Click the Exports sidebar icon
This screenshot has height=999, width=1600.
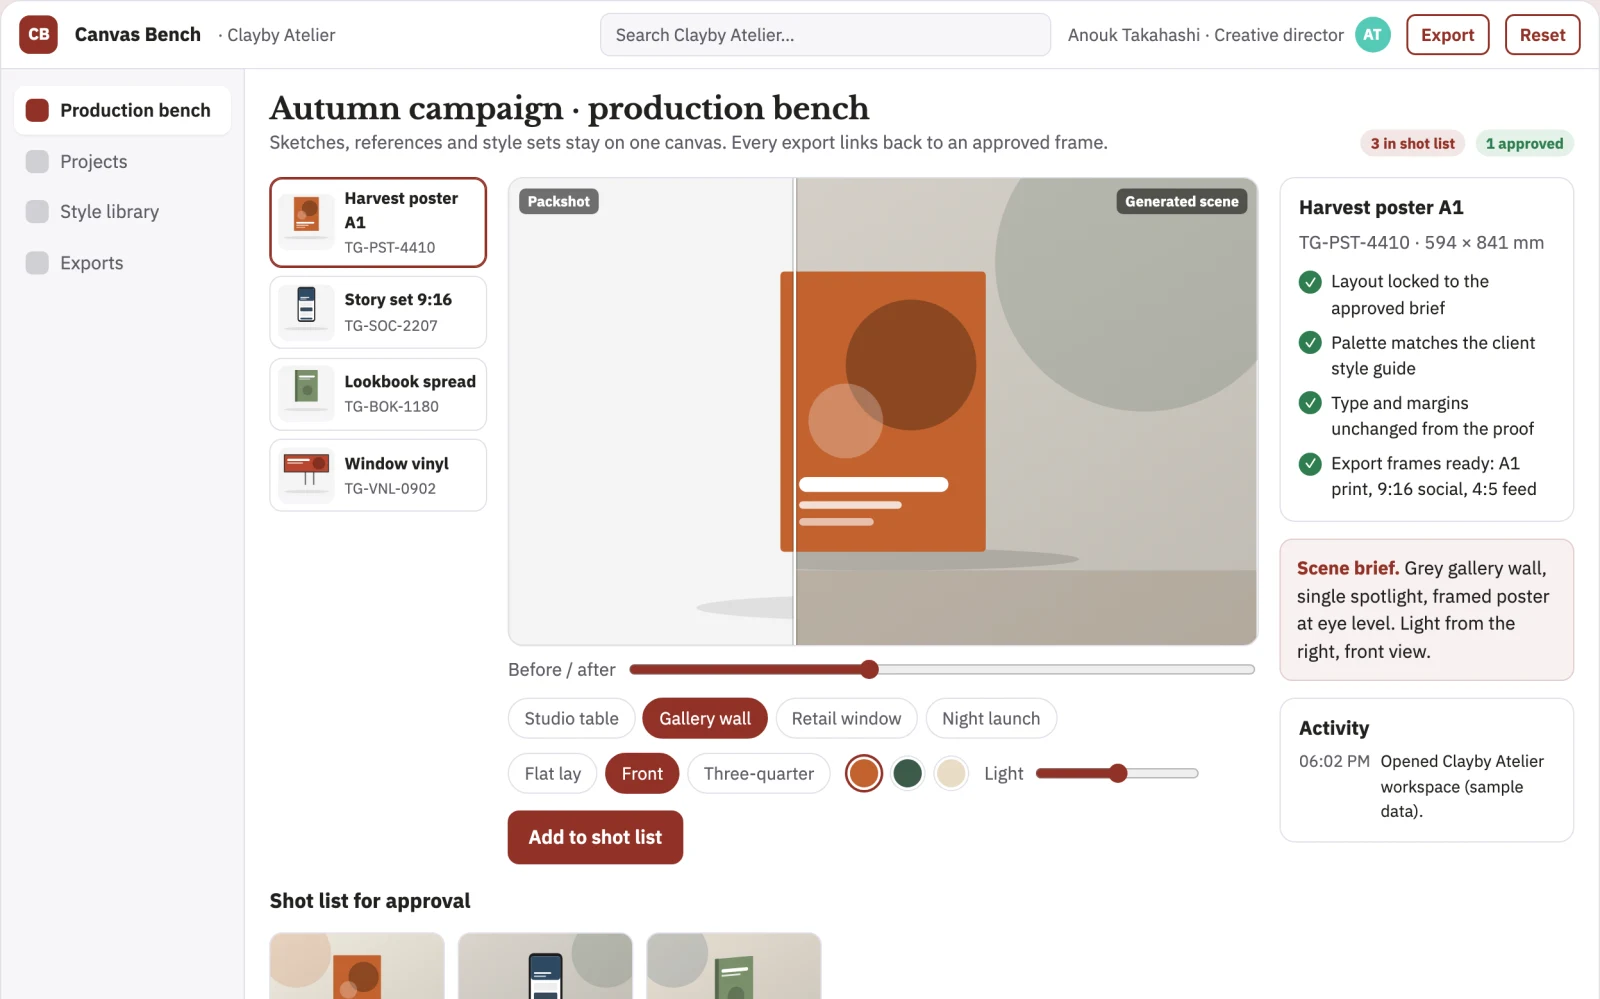pyautogui.click(x=37, y=263)
